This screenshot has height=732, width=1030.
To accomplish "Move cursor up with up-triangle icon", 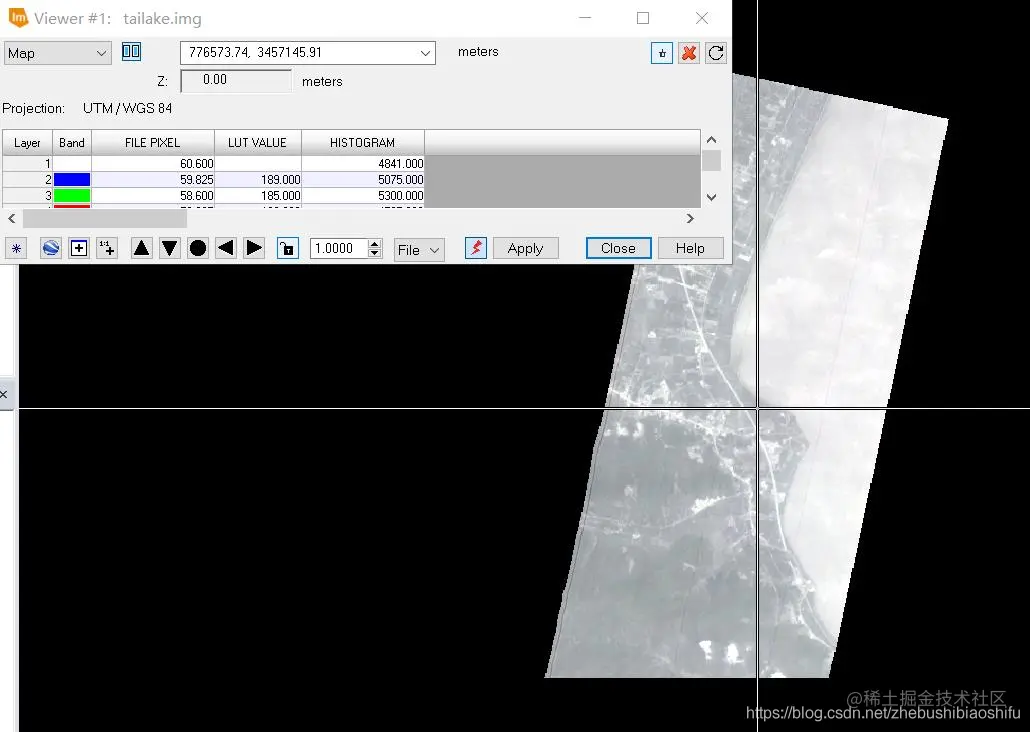I will point(141,248).
